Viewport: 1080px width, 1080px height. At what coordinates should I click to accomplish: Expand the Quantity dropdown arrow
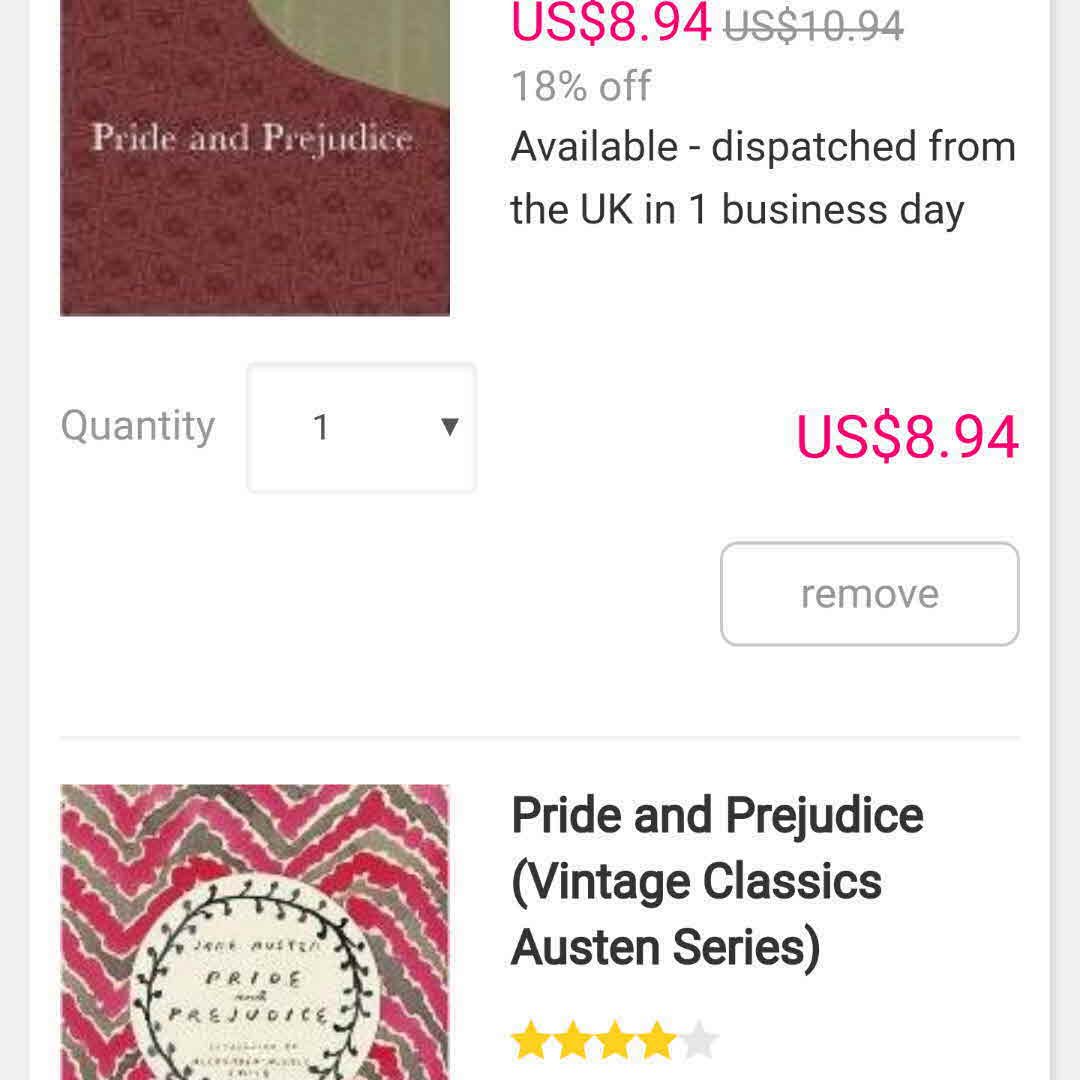click(x=449, y=427)
